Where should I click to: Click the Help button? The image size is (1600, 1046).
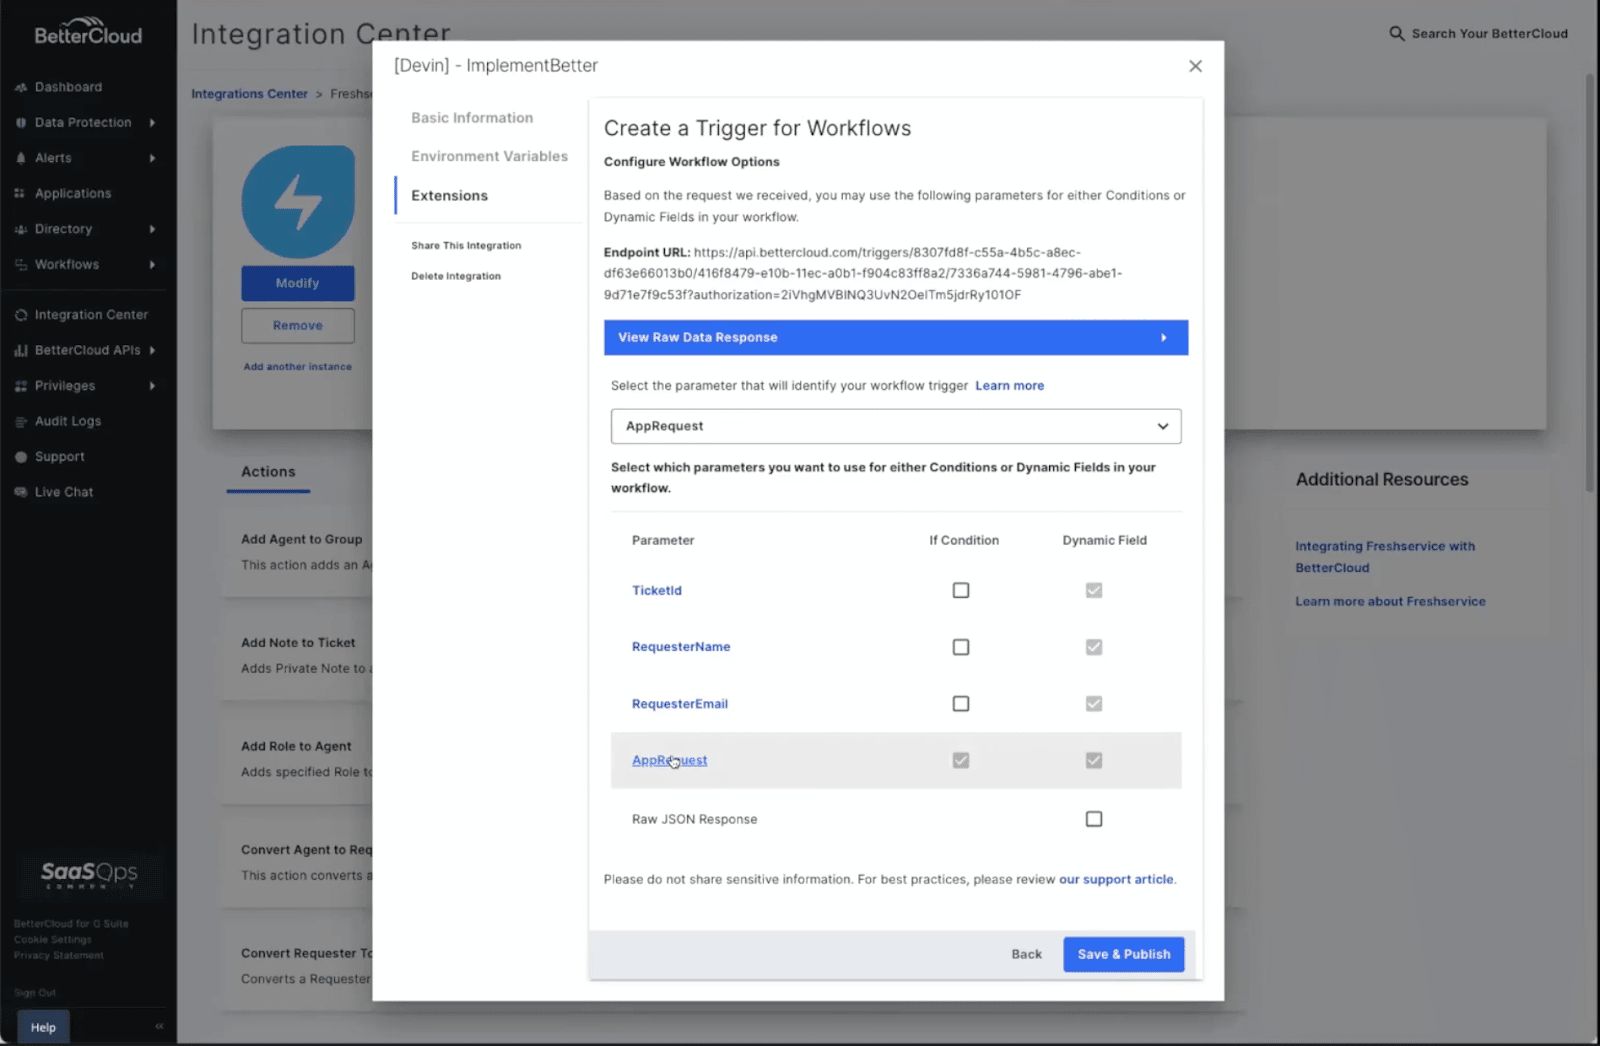[x=43, y=1027]
